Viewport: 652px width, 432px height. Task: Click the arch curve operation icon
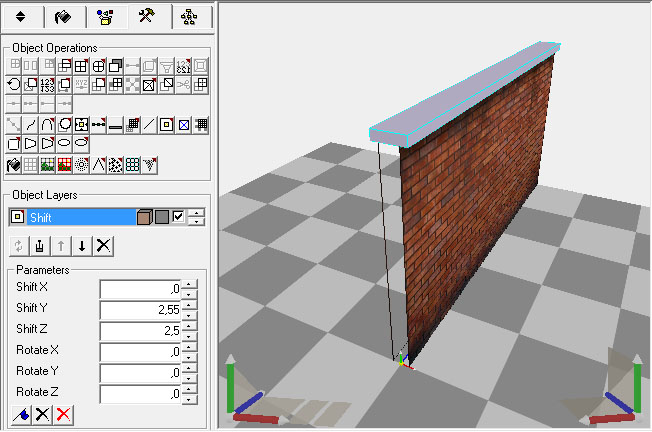point(48,124)
